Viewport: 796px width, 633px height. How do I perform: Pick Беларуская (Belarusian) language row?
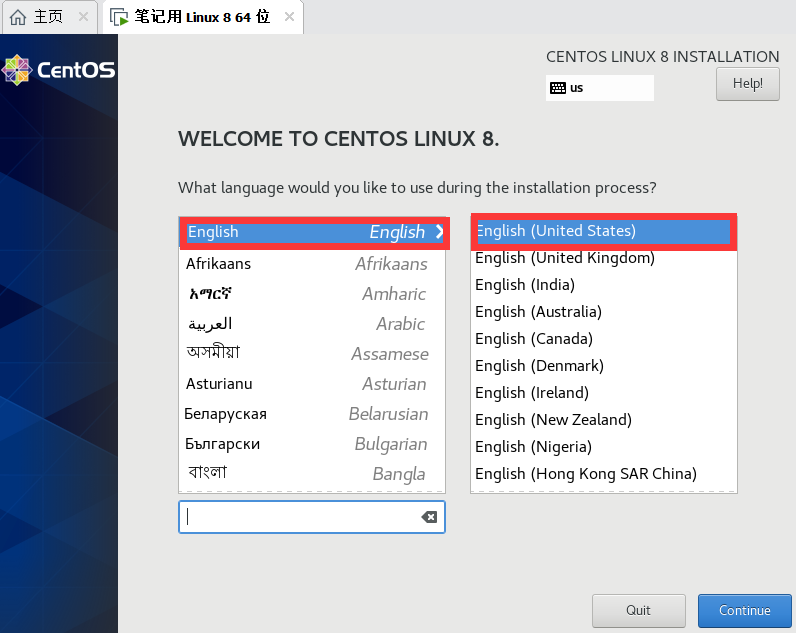click(x=312, y=414)
